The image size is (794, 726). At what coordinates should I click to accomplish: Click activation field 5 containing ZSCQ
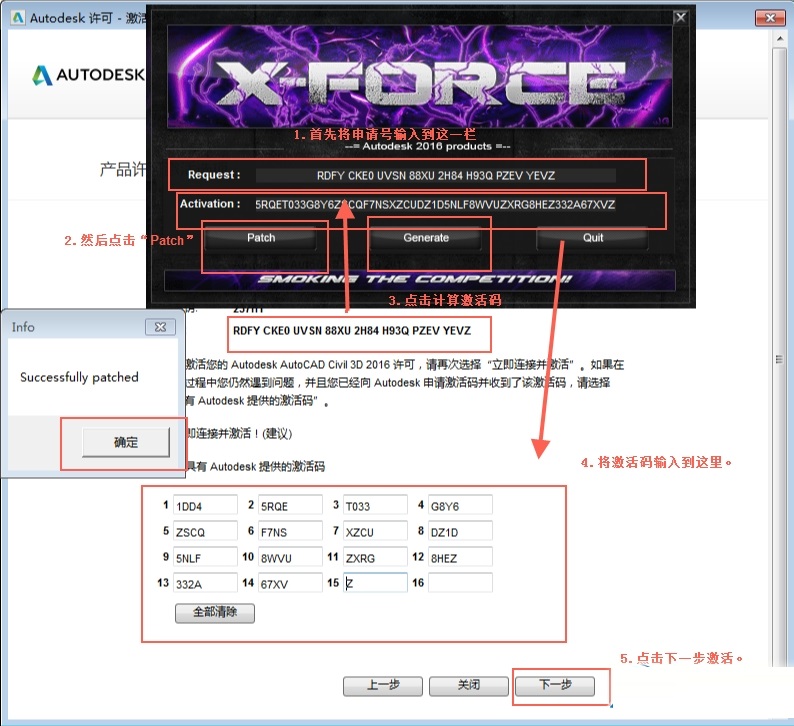(205, 532)
